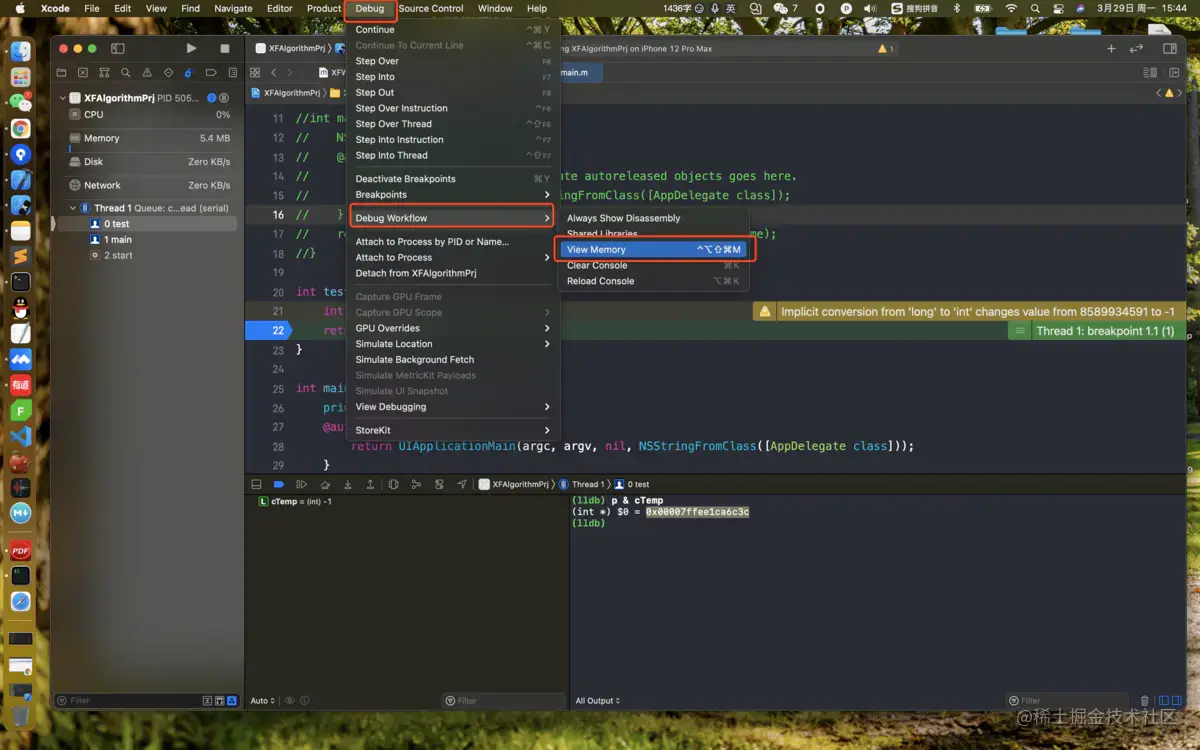The height and width of the screenshot is (750, 1200).
Task: Open the Product menu
Action: click(x=324, y=9)
